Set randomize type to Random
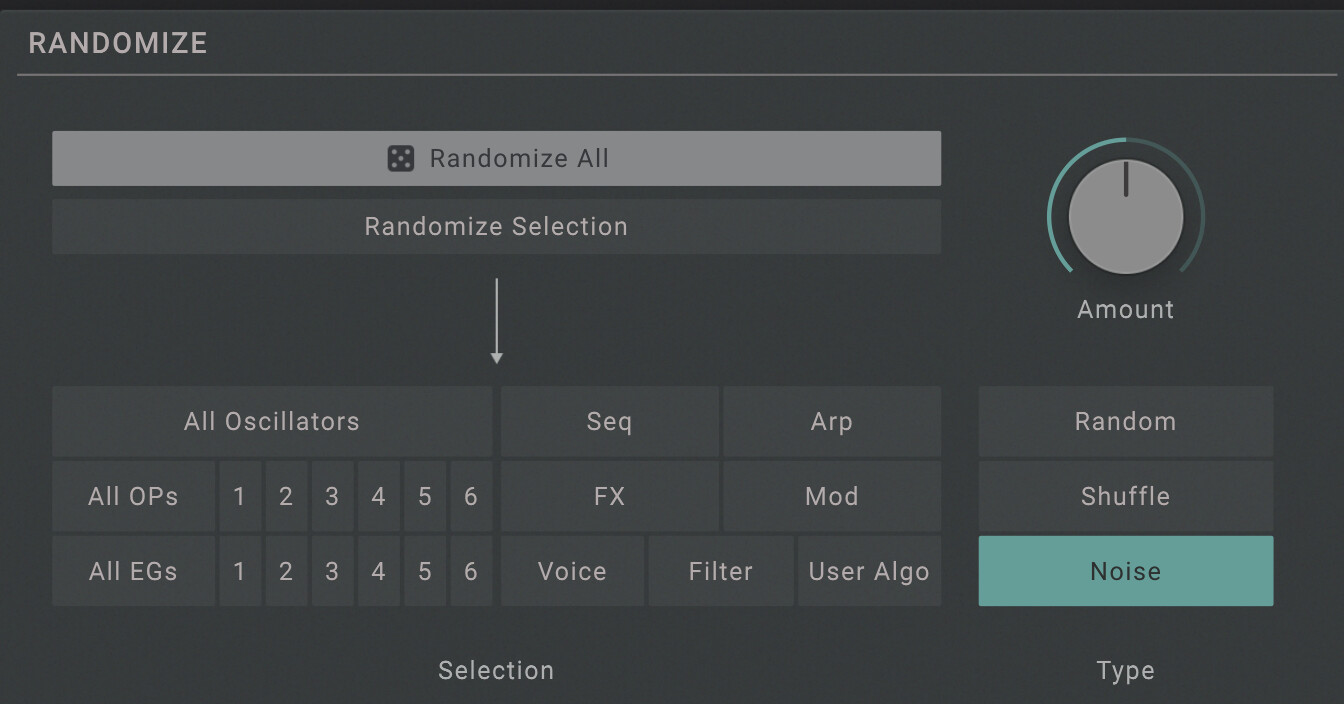The width and height of the screenshot is (1344, 704). click(x=1125, y=421)
